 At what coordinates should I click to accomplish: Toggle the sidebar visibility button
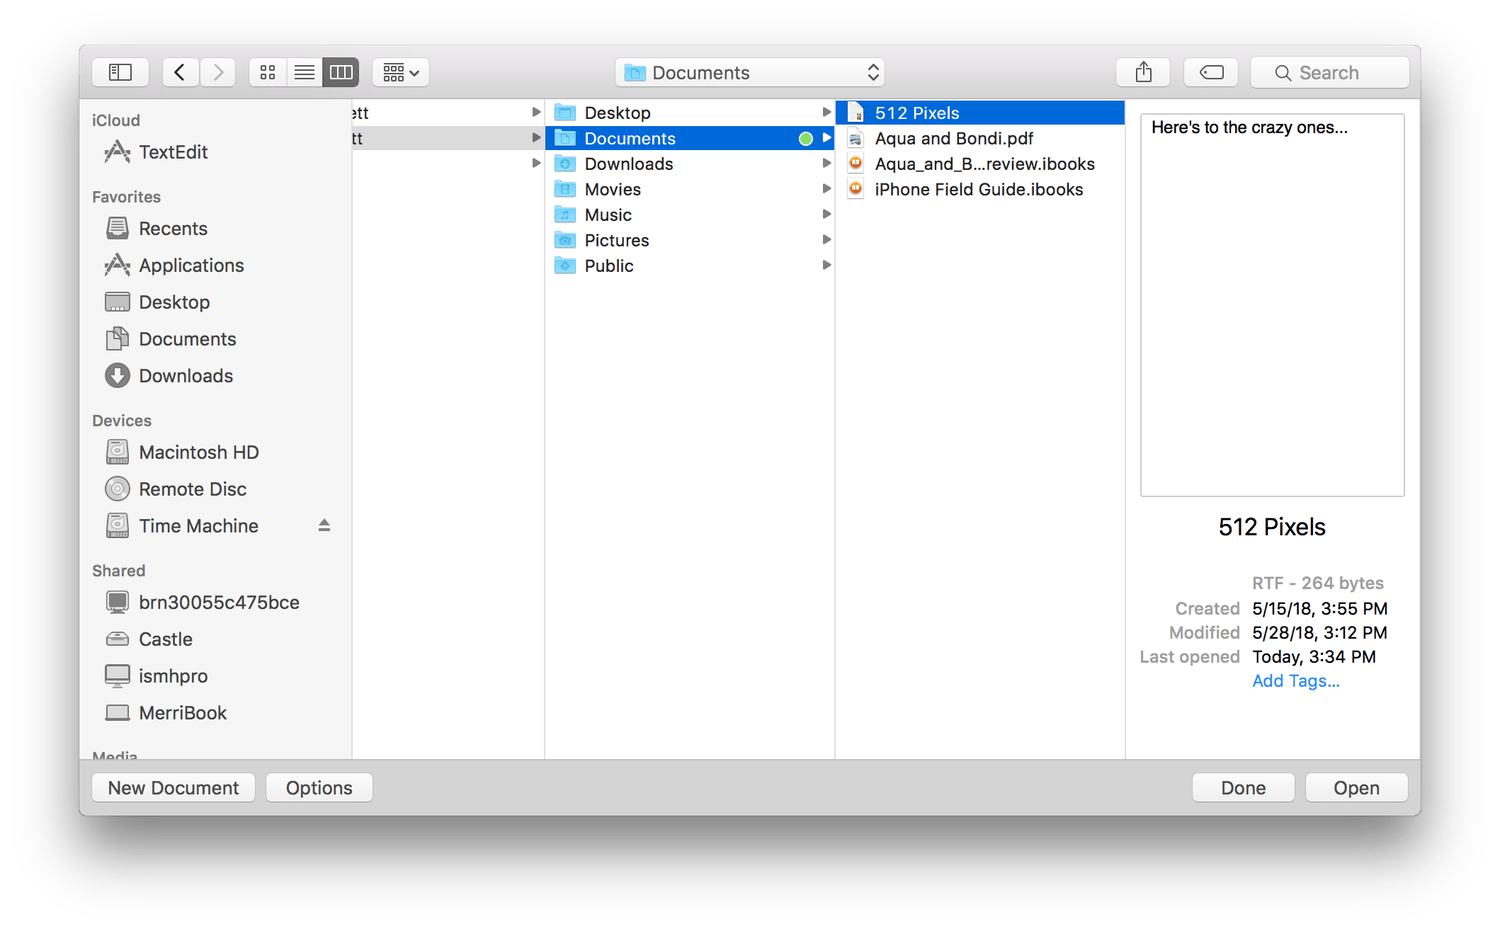[x=120, y=72]
